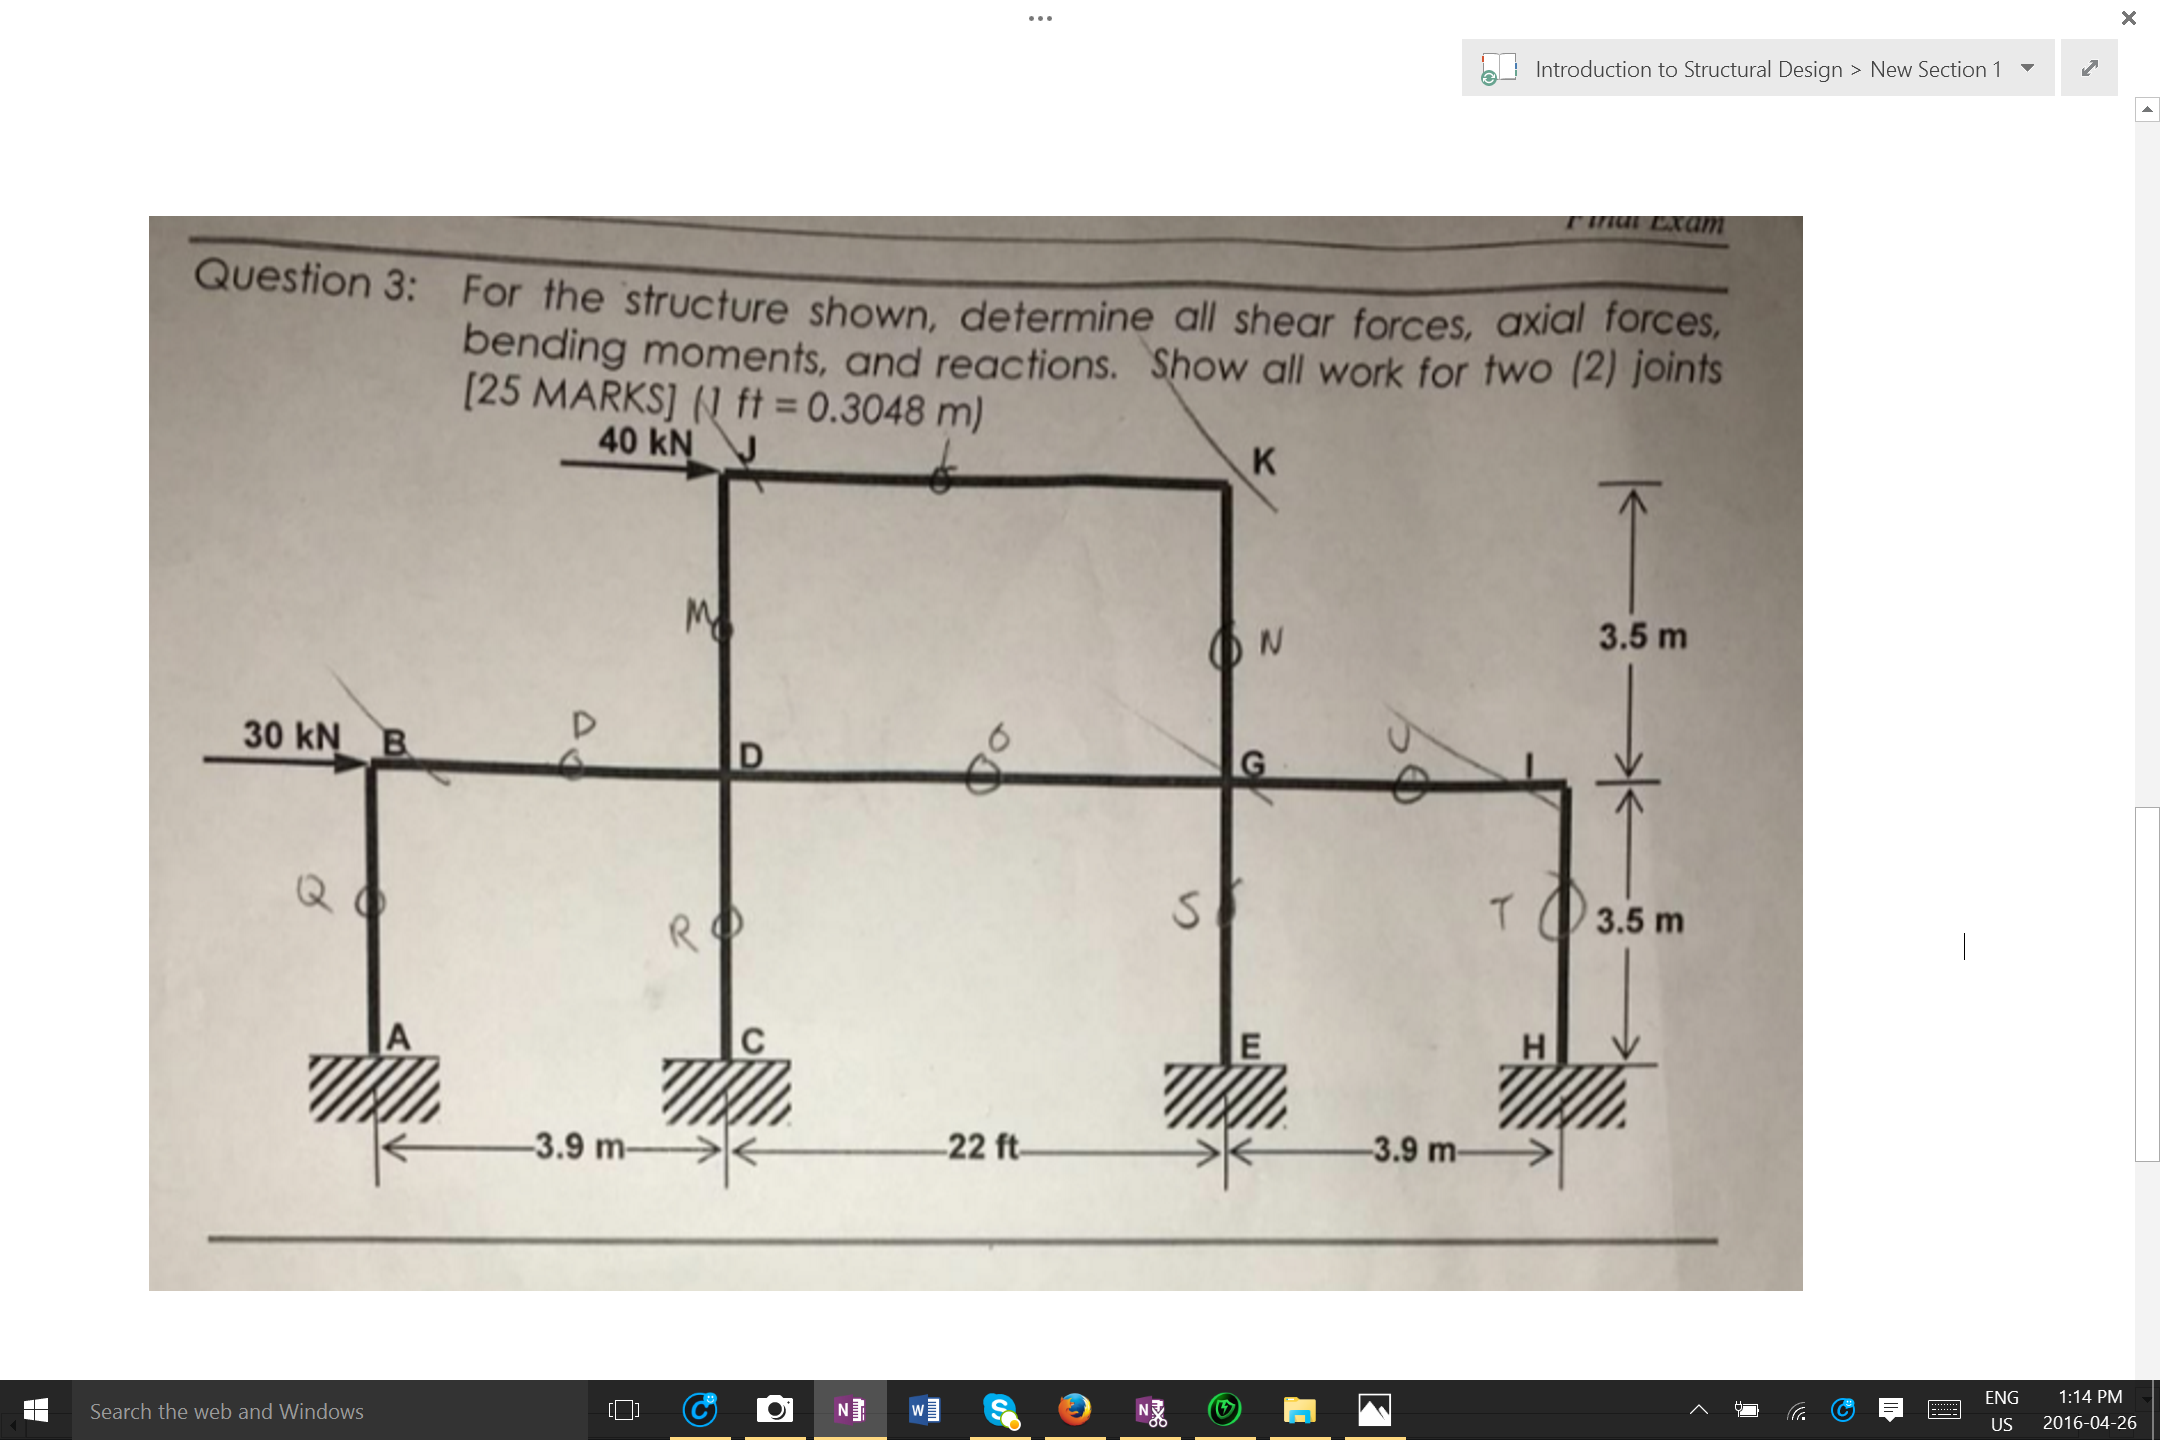The image size is (2160, 1440).
Task: Open the dropdown arrow at top-right scrollbar
Action: tap(2147, 112)
